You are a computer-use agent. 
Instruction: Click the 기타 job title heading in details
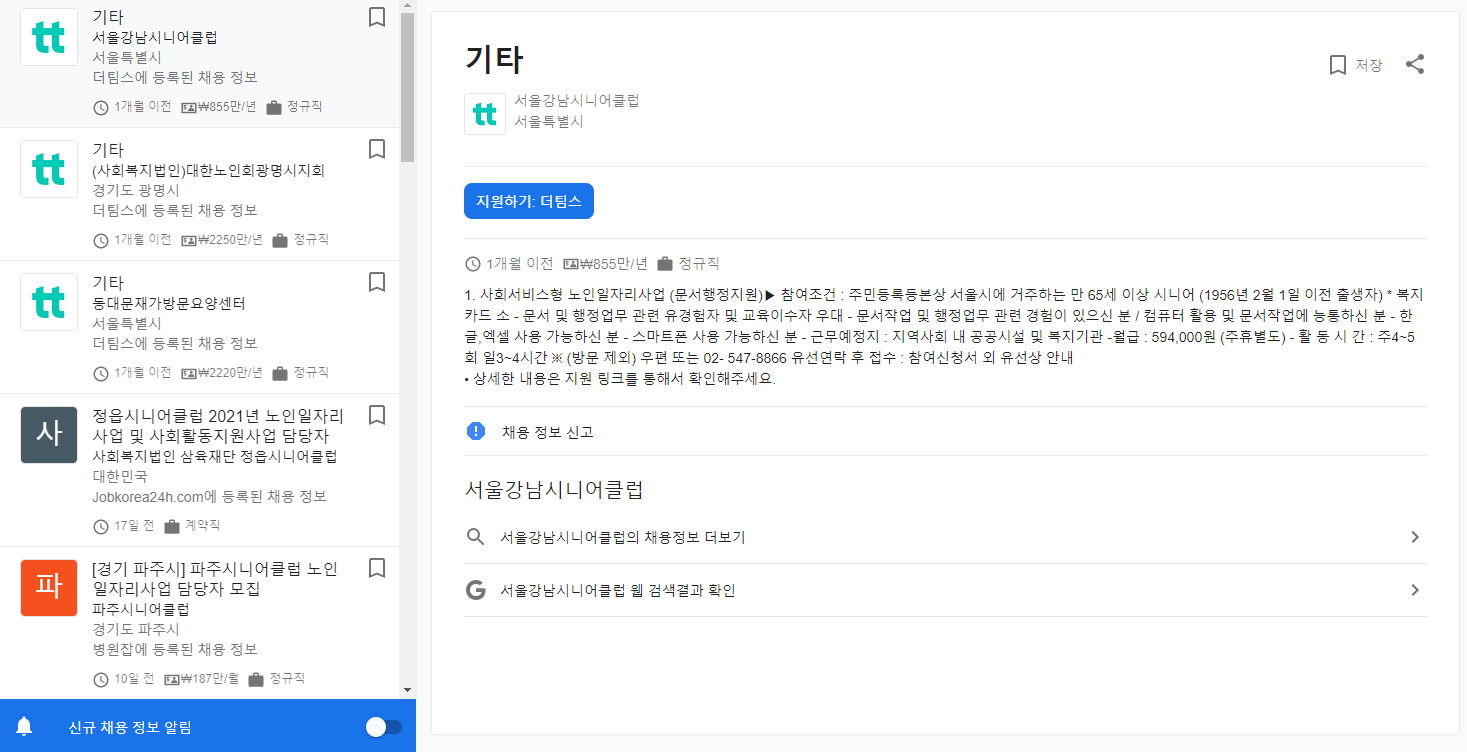coord(494,60)
